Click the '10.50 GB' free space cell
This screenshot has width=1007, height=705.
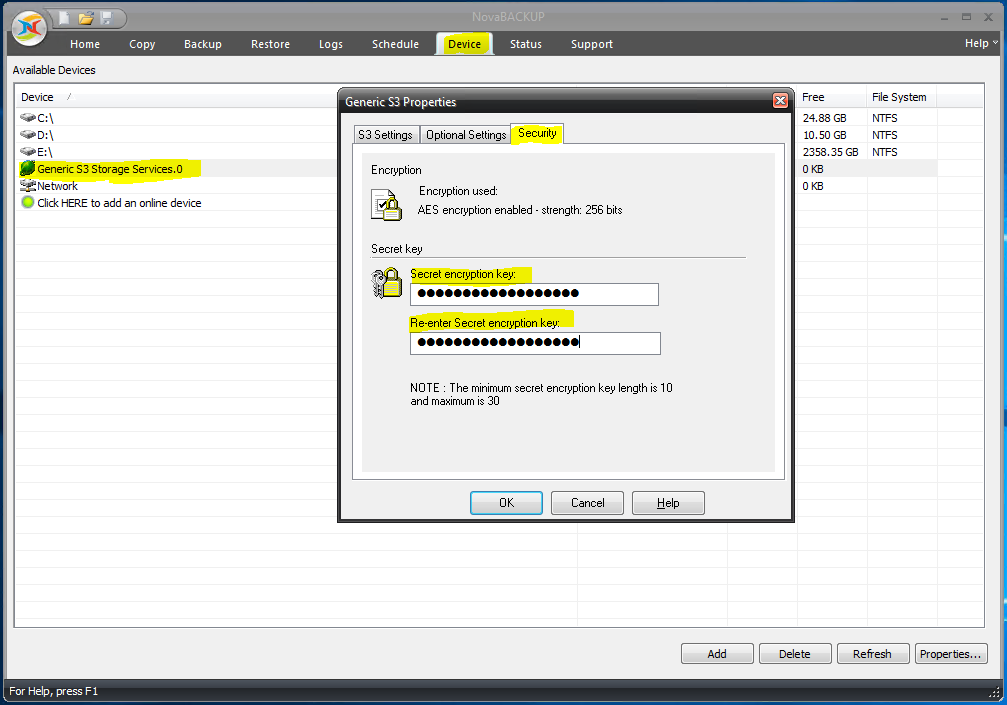coord(825,135)
